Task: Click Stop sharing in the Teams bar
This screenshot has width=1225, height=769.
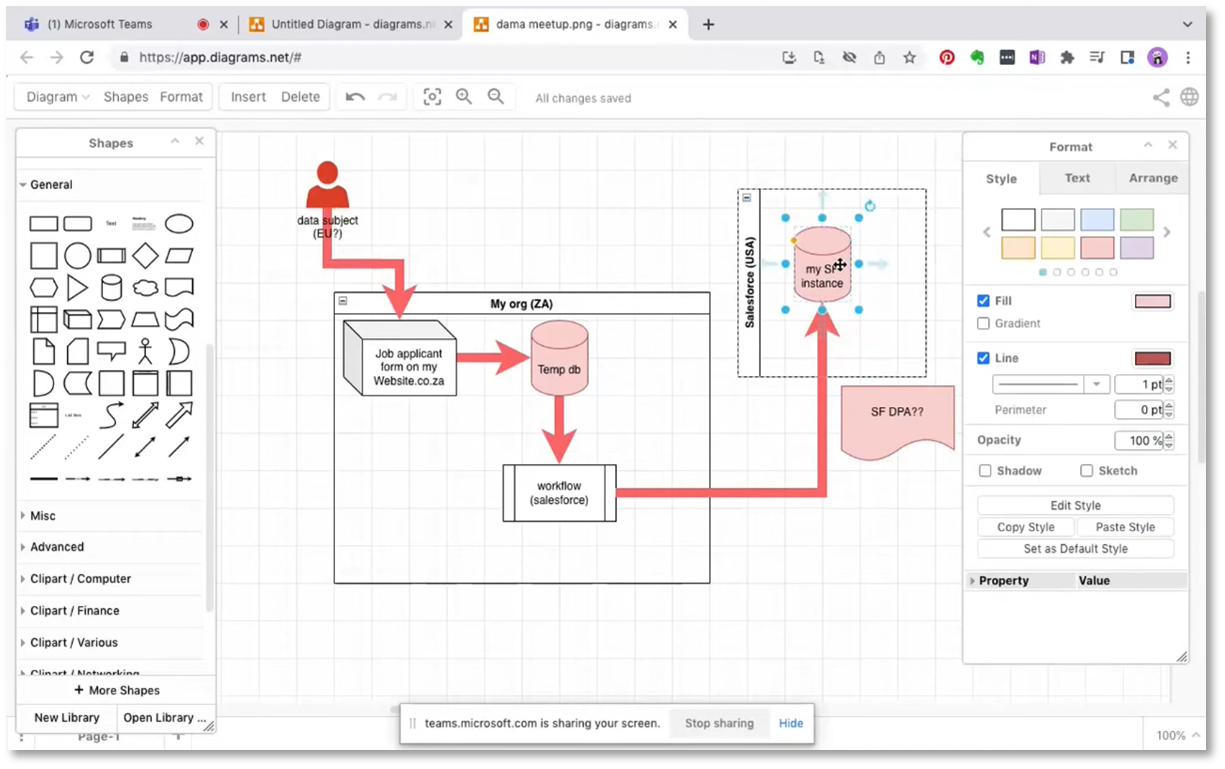Action: 719,723
